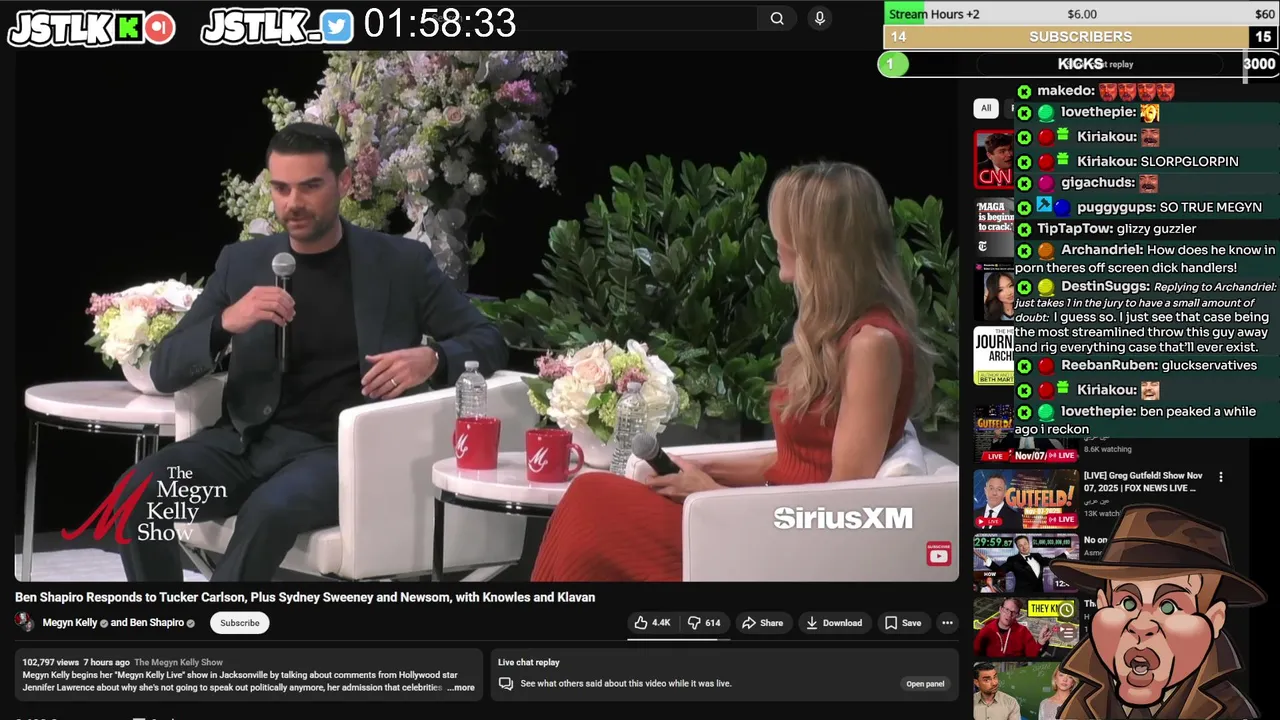Click the Live chat replay heading
The width and height of the screenshot is (1280, 720).
(x=529, y=662)
